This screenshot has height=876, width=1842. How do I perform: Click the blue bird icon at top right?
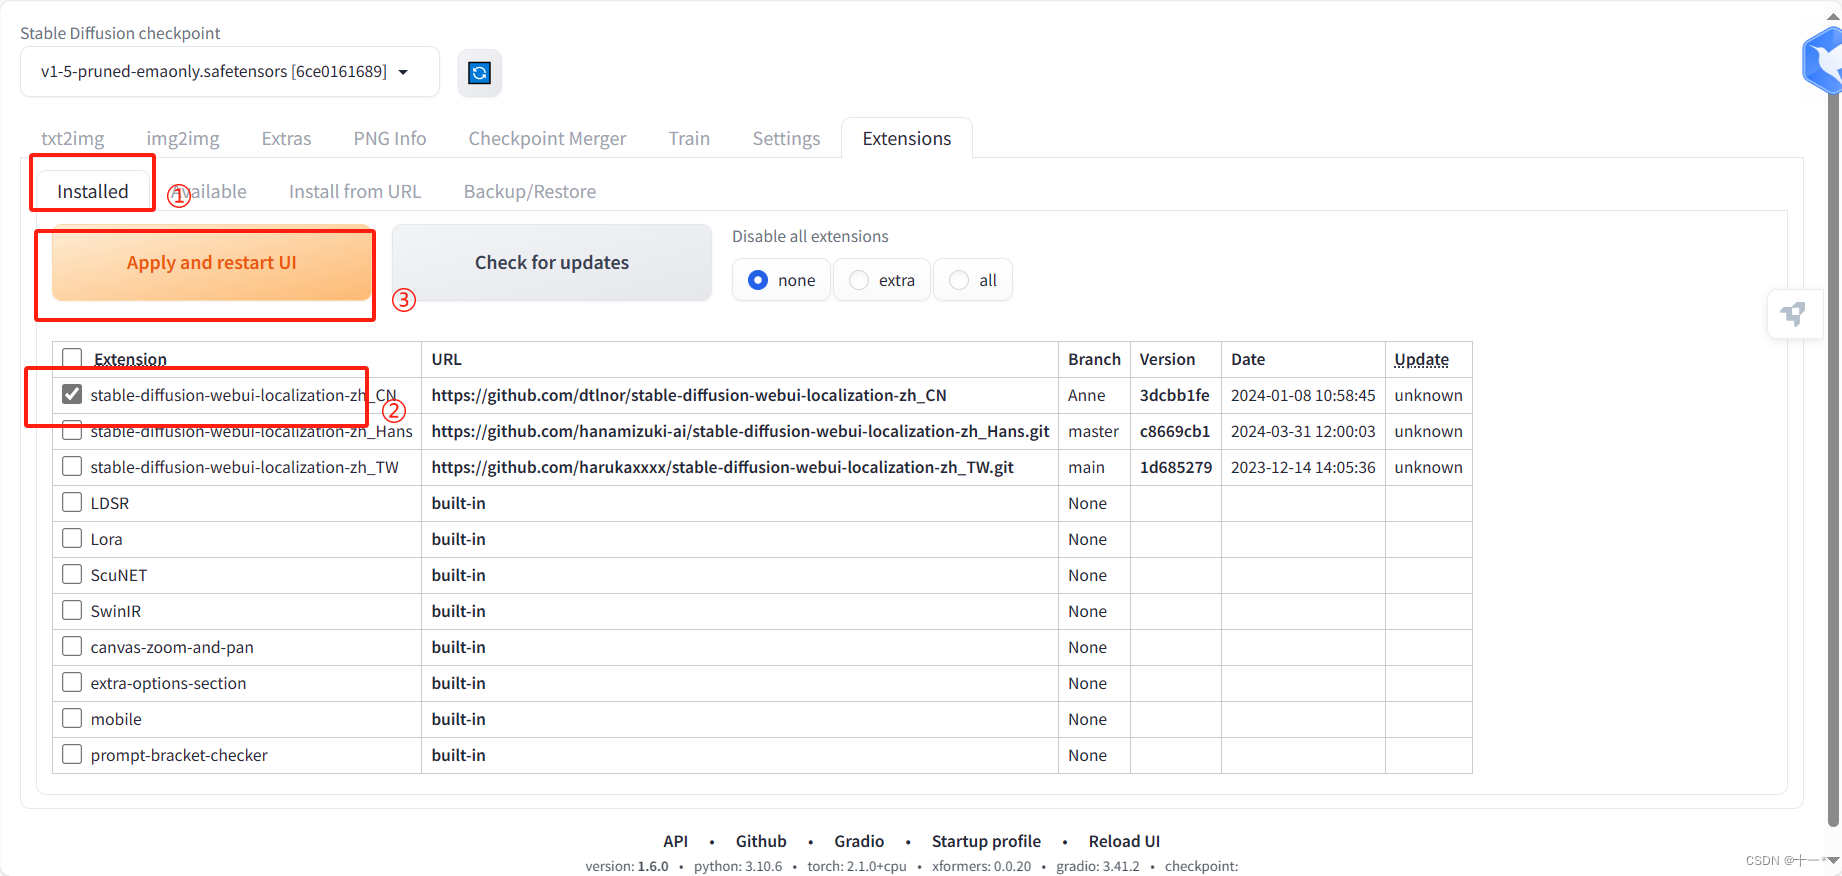tap(1826, 62)
